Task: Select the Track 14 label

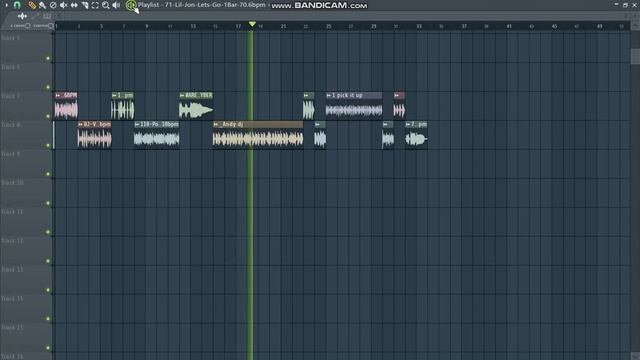Action: tap(12, 299)
